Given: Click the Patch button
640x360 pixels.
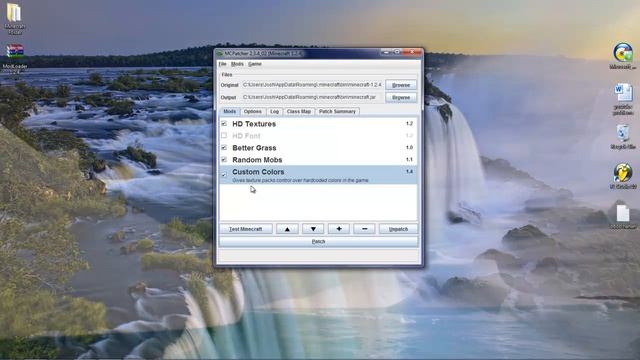Looking at the screenshot, I should pyautogui.click(x=318, y=242).
